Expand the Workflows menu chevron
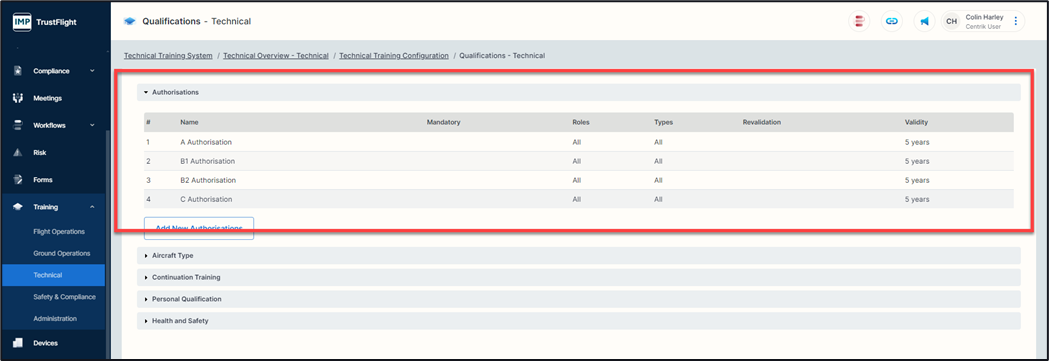1049x361 pixels. pos(92,125)
